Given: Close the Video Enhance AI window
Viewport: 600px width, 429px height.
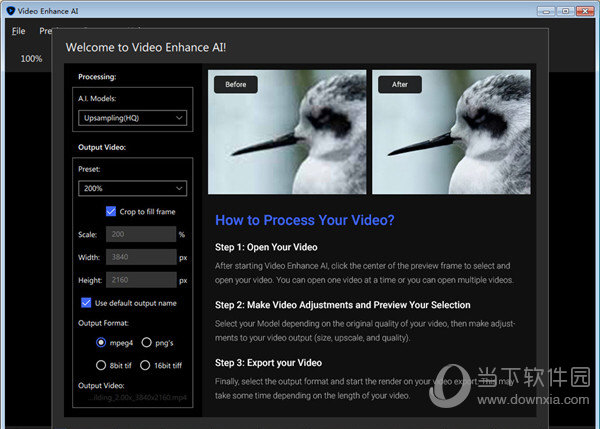Looking at the screenshot, I should tap(585, 11).
